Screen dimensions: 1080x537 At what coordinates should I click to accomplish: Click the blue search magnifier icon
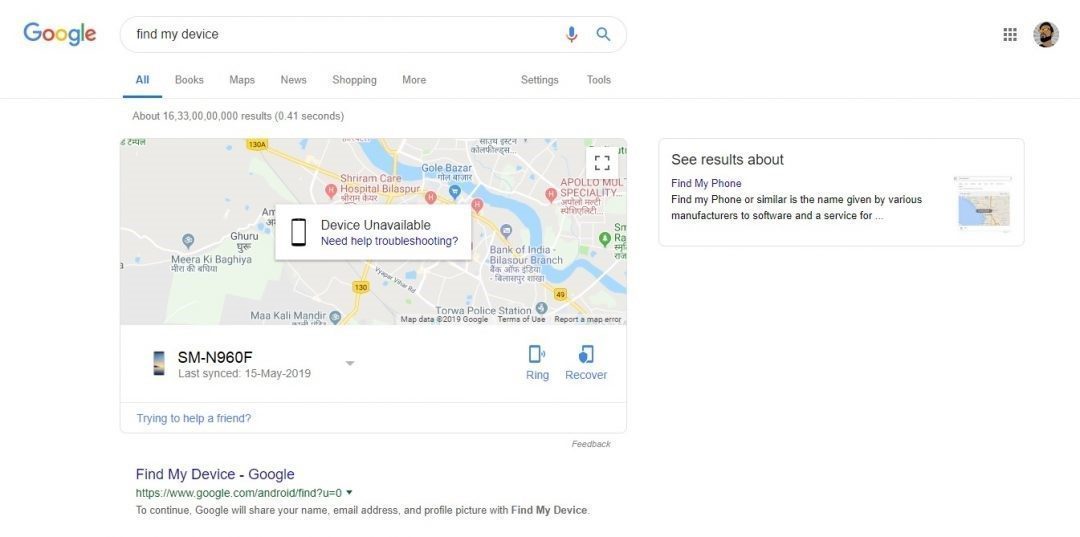coord(603,34)
